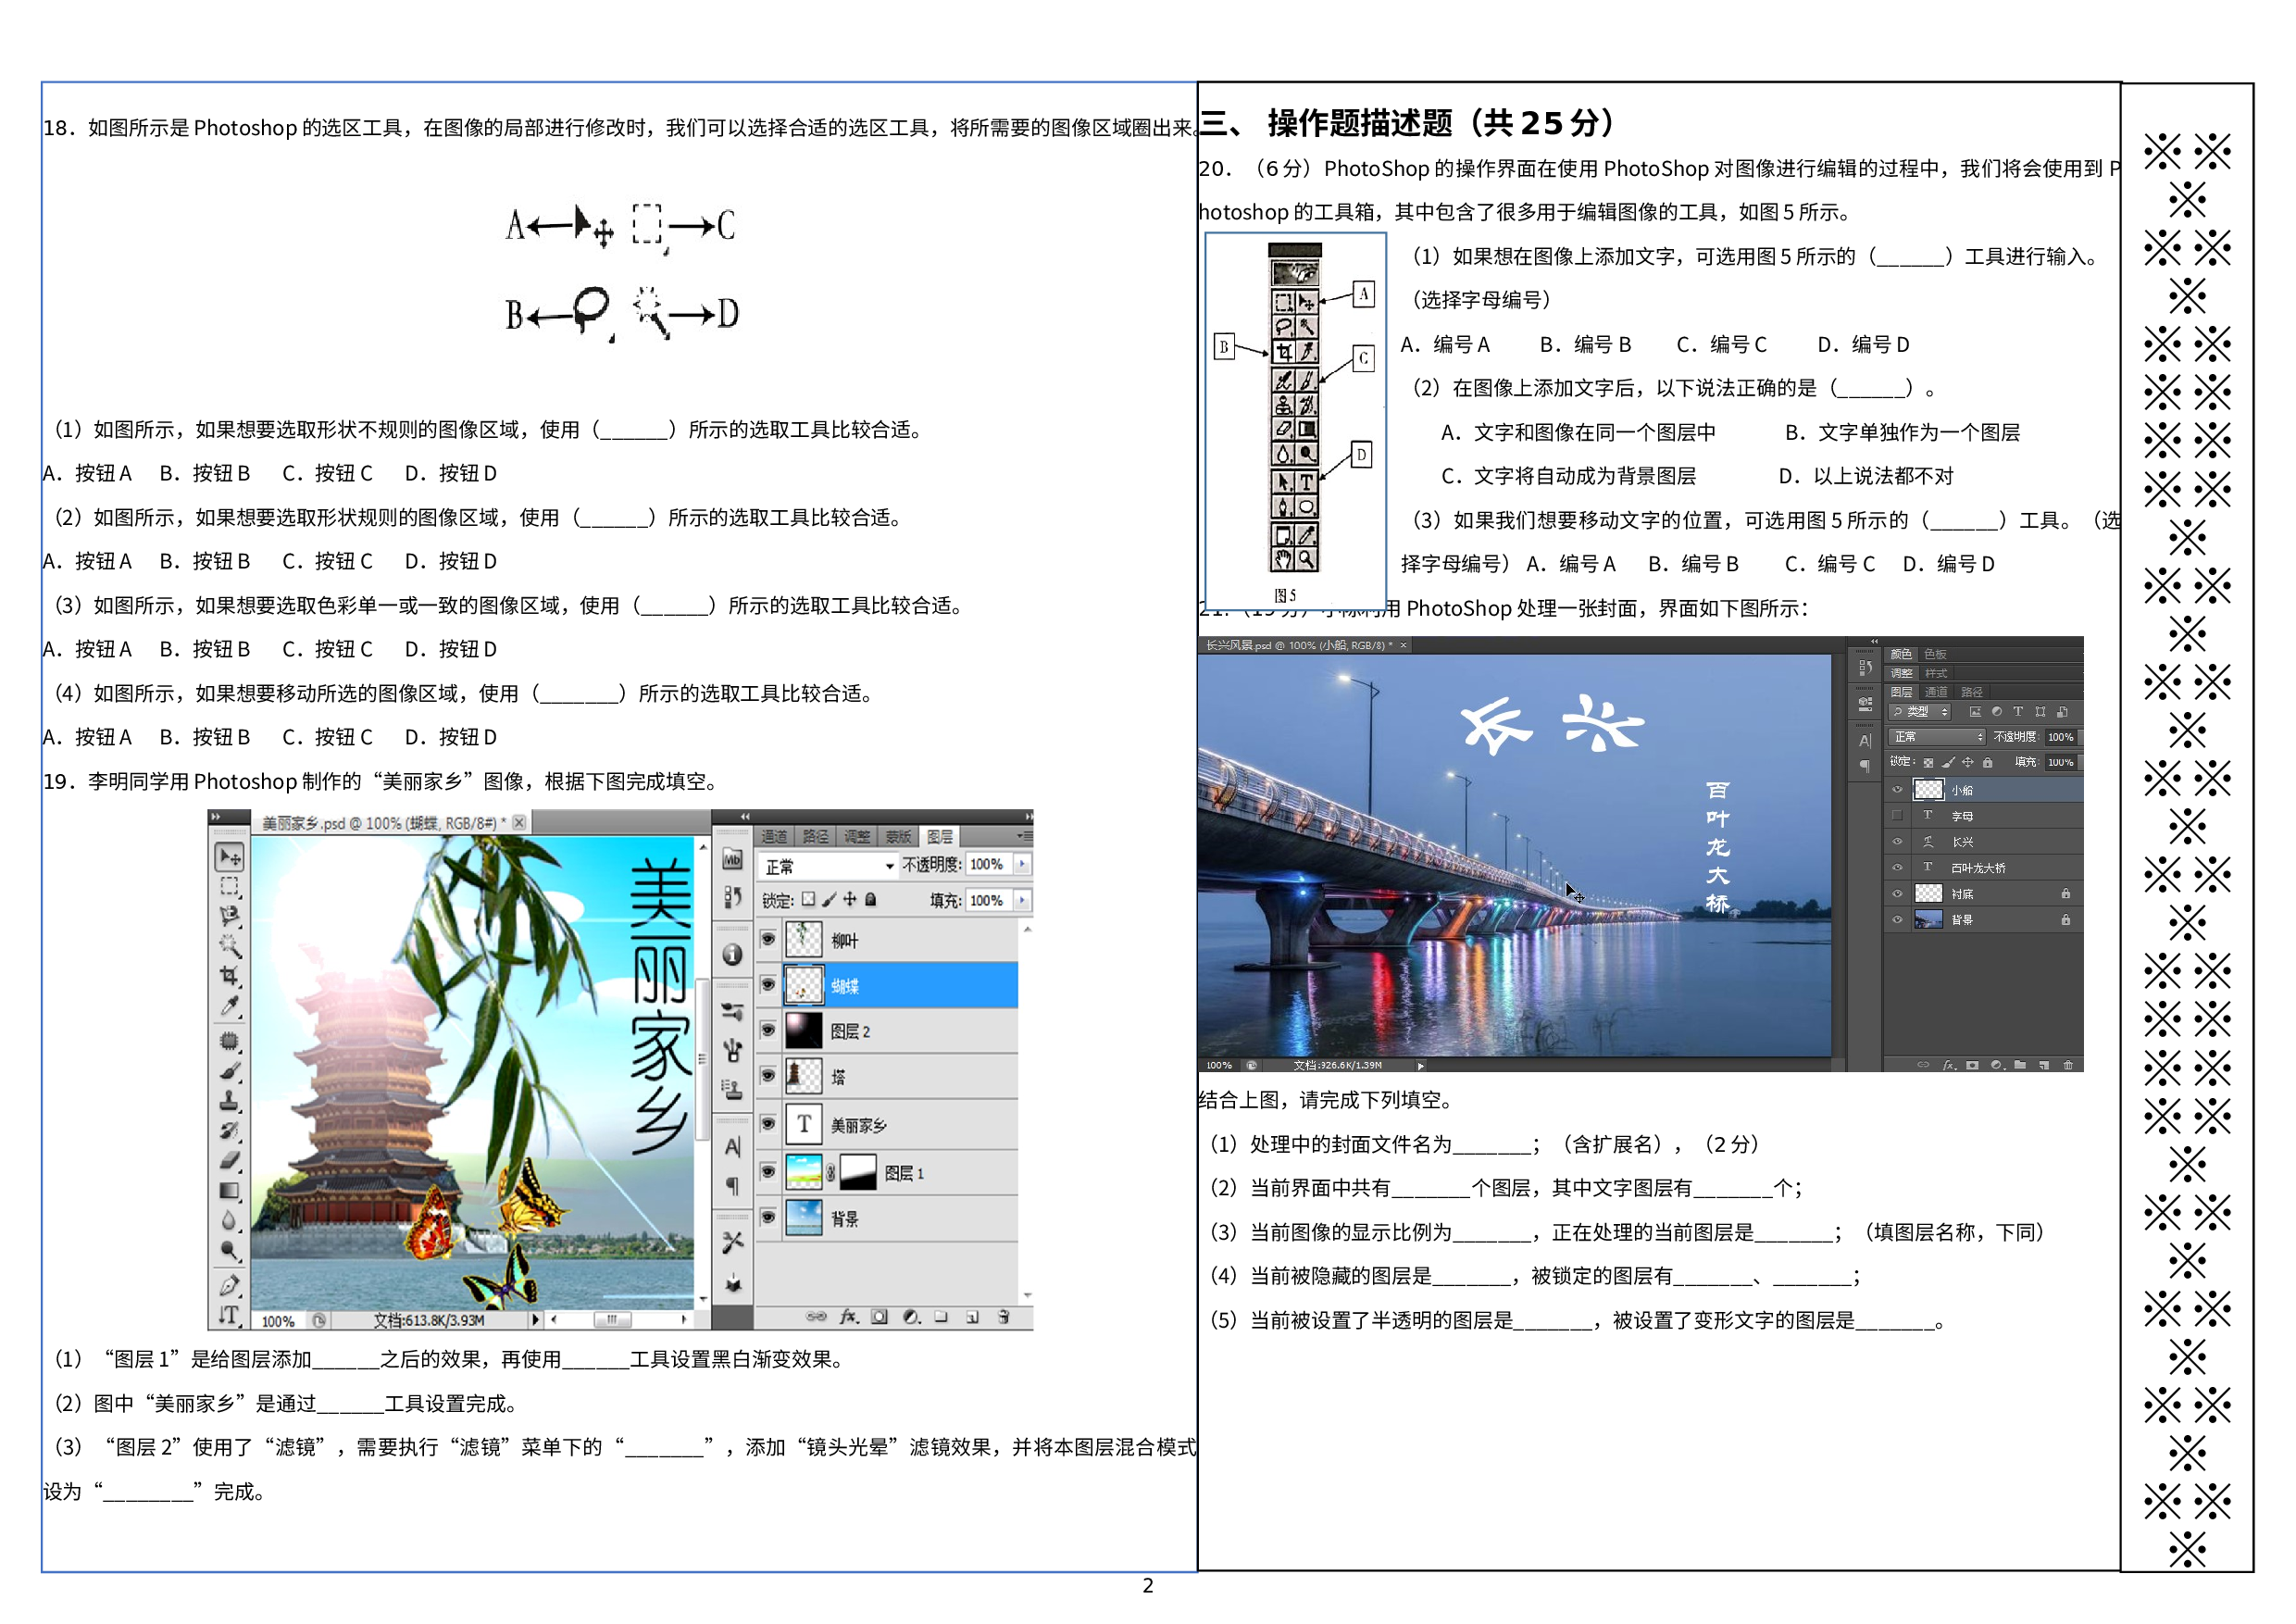Toggle visibility of the 背景 layer
Screen dimensions: 2296x1624
click(x=768, y=1219)
